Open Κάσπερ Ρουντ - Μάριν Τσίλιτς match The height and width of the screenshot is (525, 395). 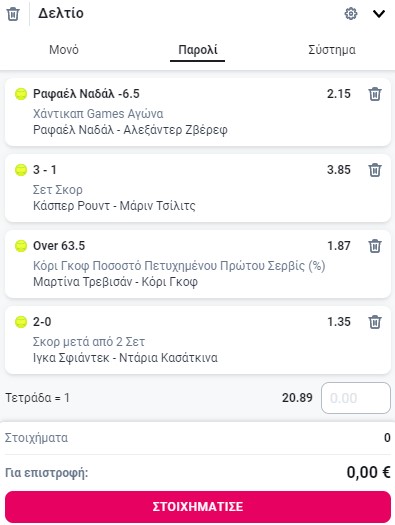(x=114, y=206)
